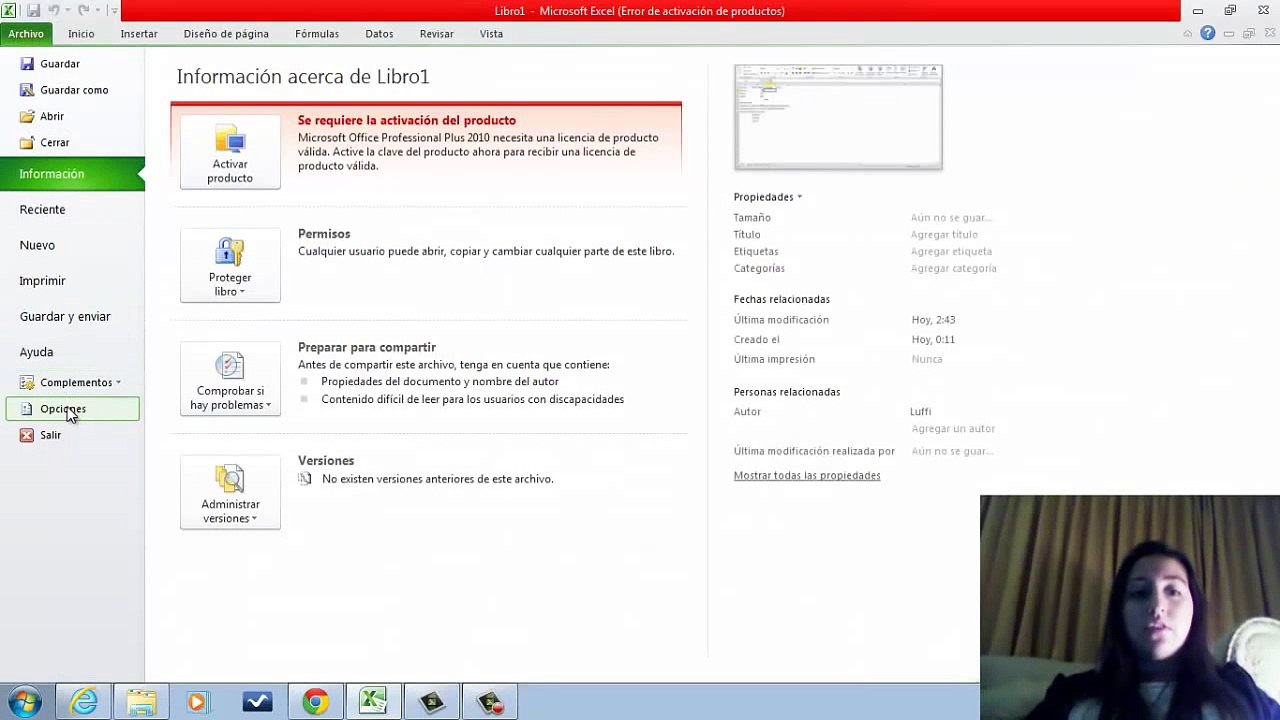This screenshot has height=720, width=1280.
Task: Click the 'Información acerca de Libro1' heading
Action: [303, 77]
